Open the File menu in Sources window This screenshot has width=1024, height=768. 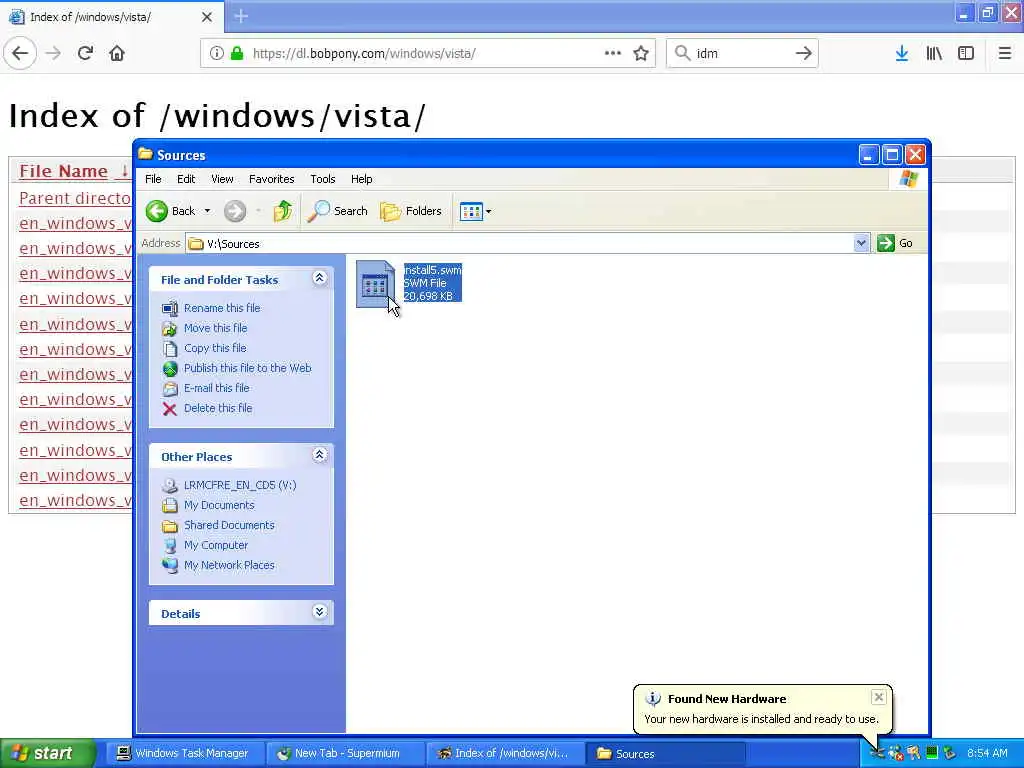(153, 179)
